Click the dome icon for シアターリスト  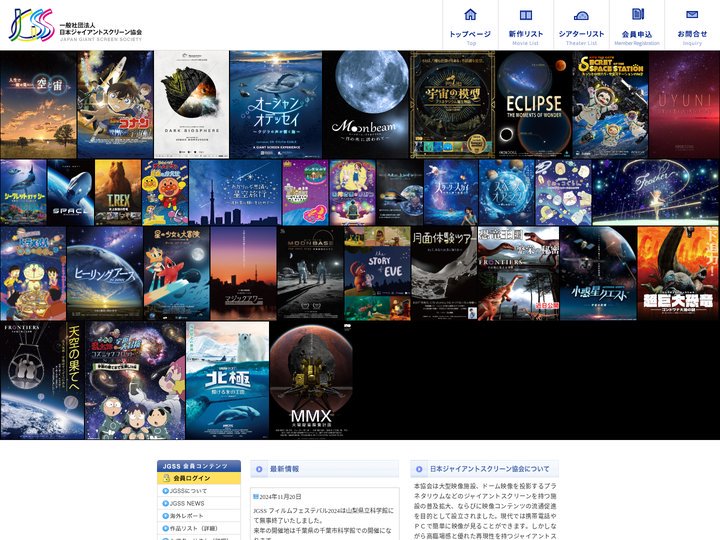point(581,16)
